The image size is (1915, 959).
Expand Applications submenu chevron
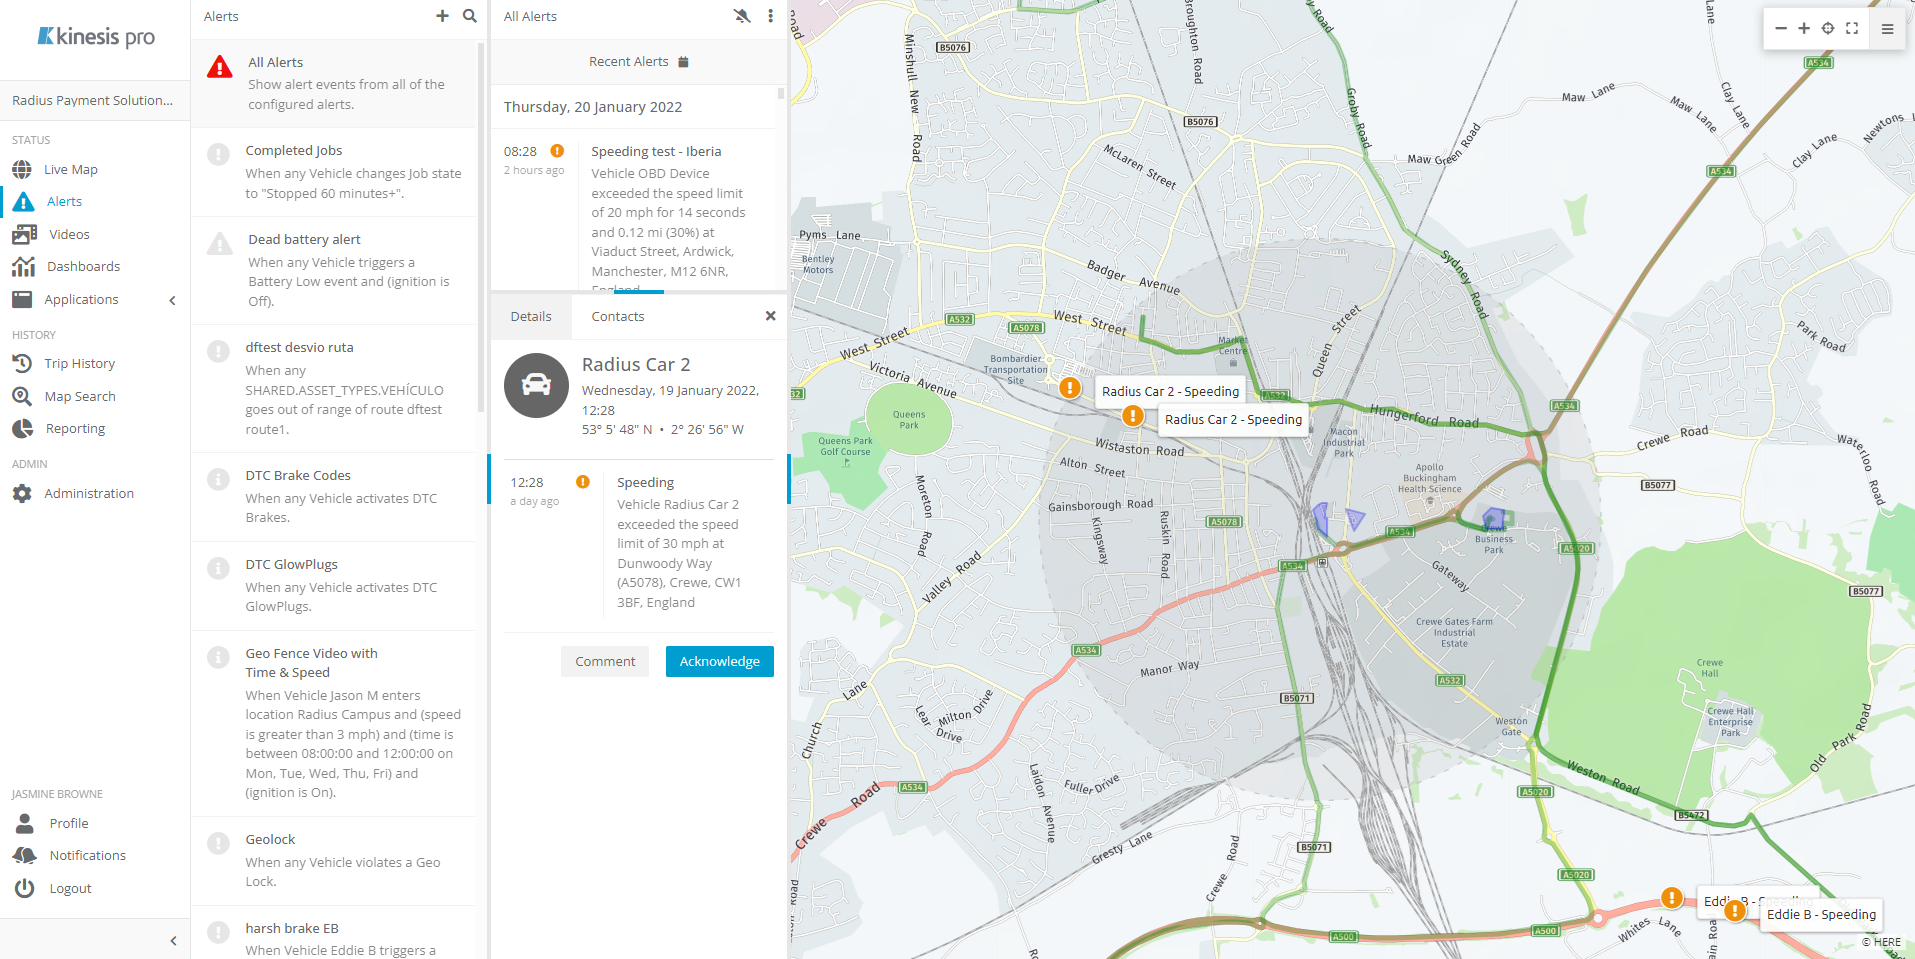tap(172, 300)
